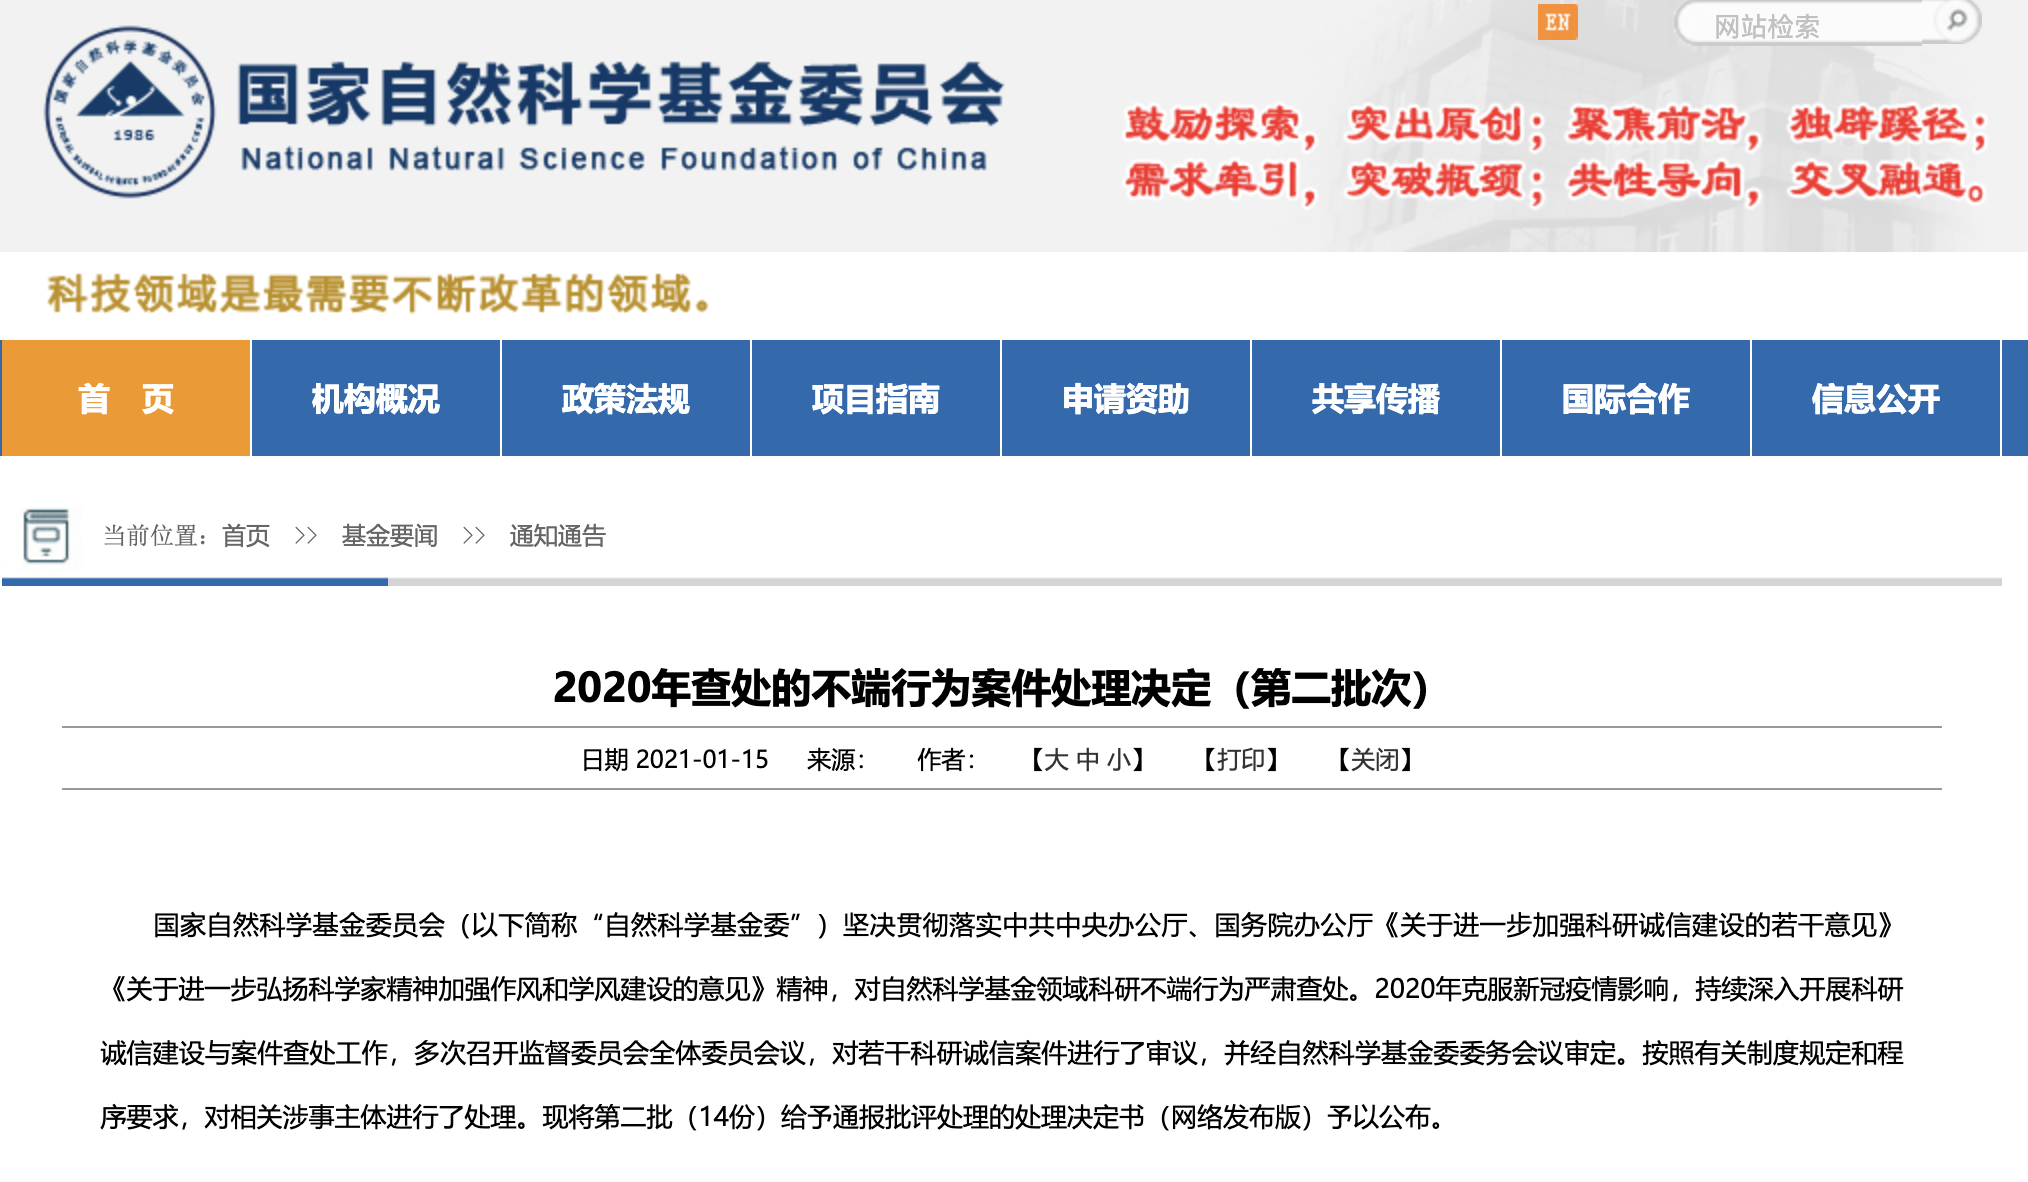Screen dimensions: 2028x1182
Task: Open the 首页 navigation tab
Action: click(126, 398)
